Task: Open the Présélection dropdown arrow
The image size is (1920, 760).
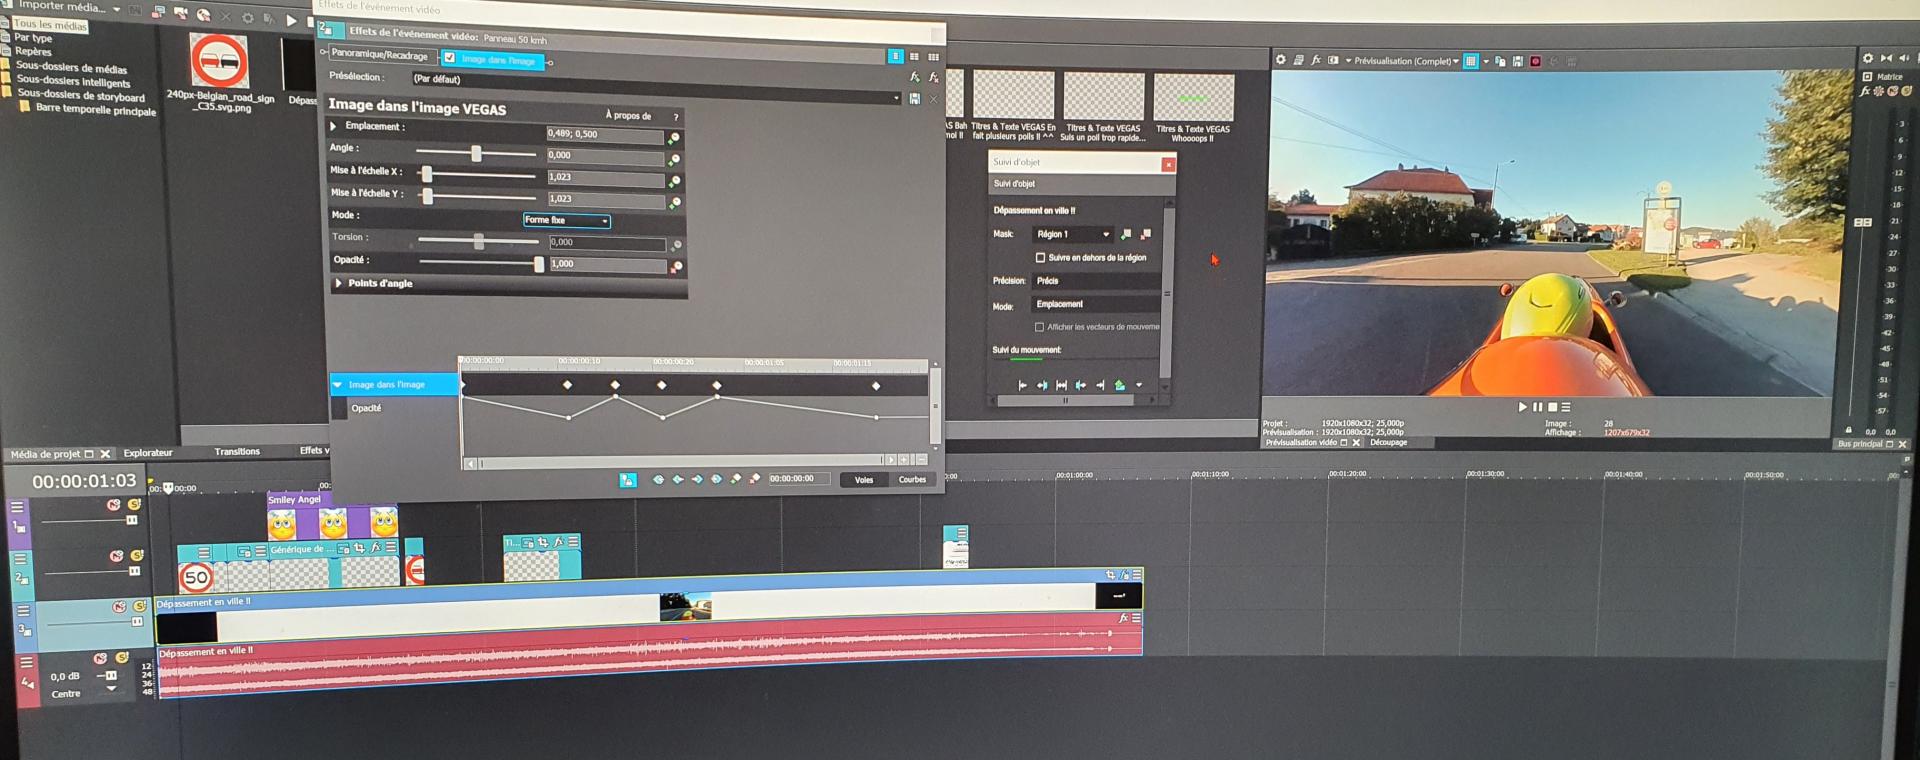Action: coord(895,98)
